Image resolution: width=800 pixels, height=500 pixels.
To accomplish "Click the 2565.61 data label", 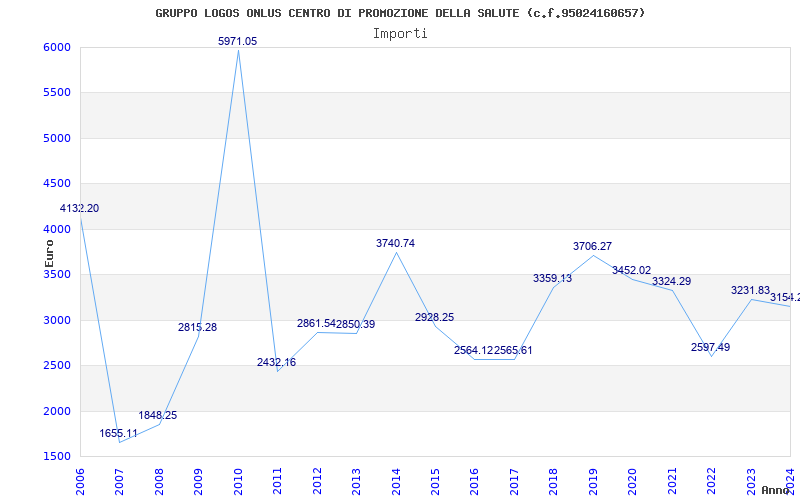I will click(x=513, y=351).
